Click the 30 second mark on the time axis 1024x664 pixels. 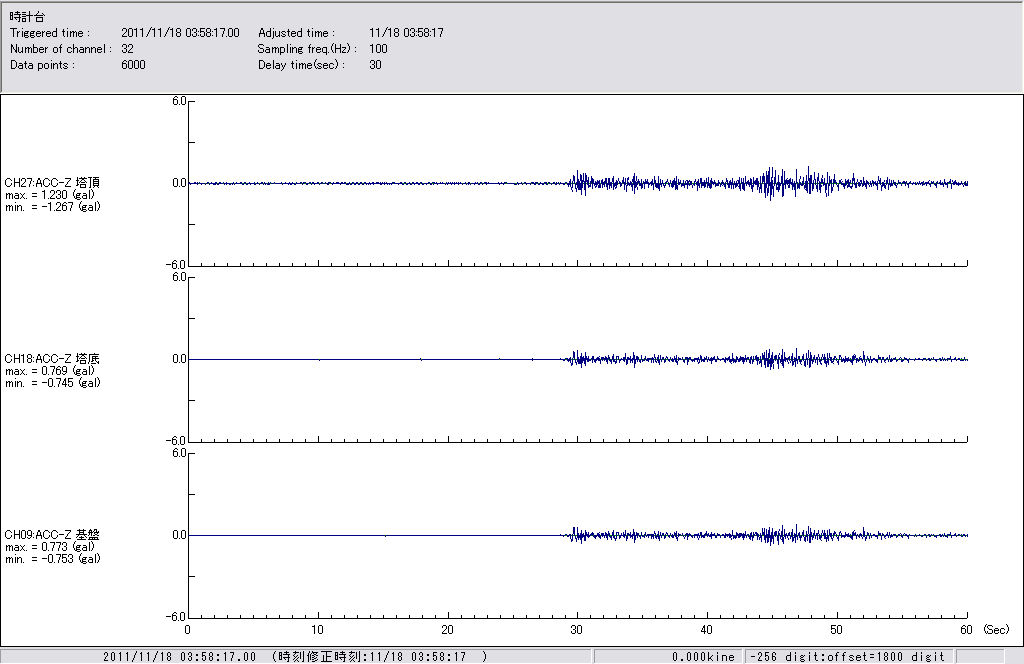tap(577, 630)
